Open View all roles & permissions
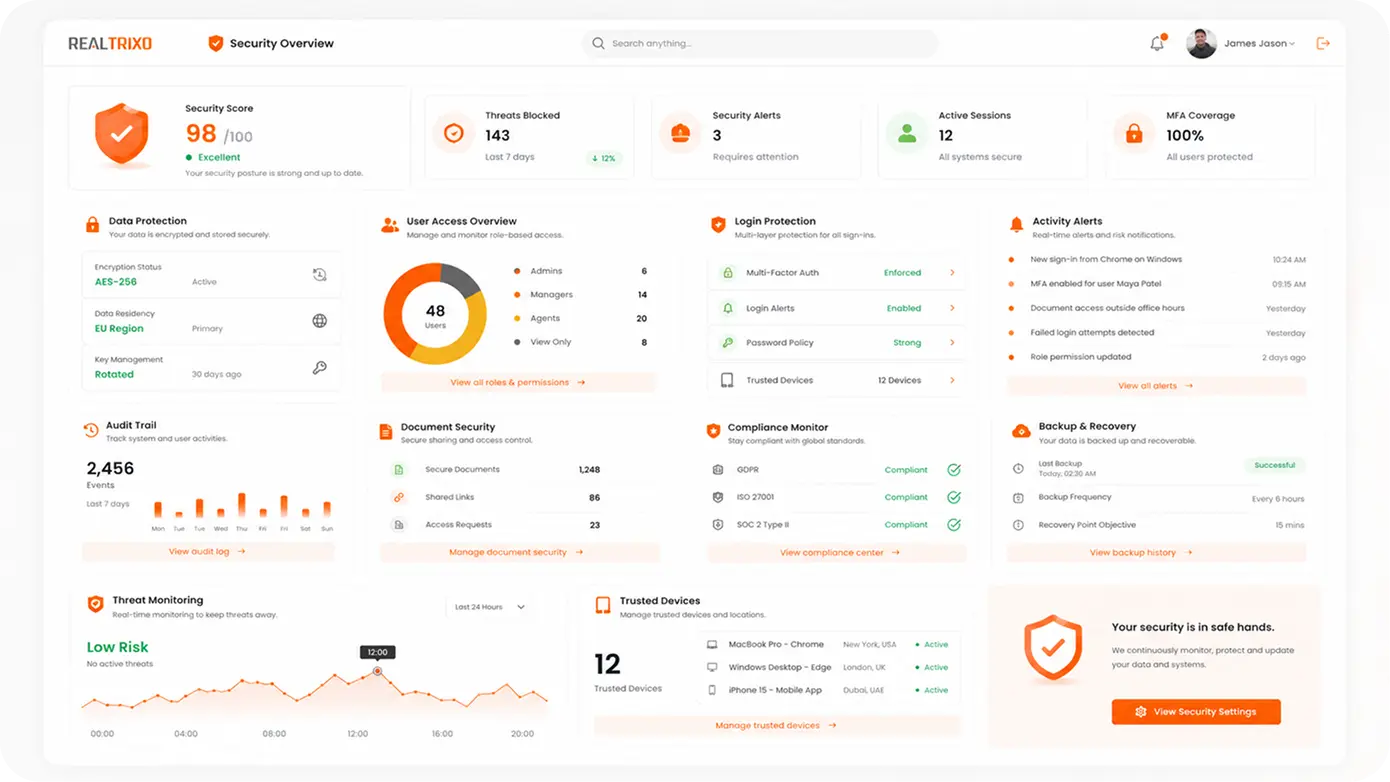Viewport: 1390px width, 782px height. [x=518, y=382]
